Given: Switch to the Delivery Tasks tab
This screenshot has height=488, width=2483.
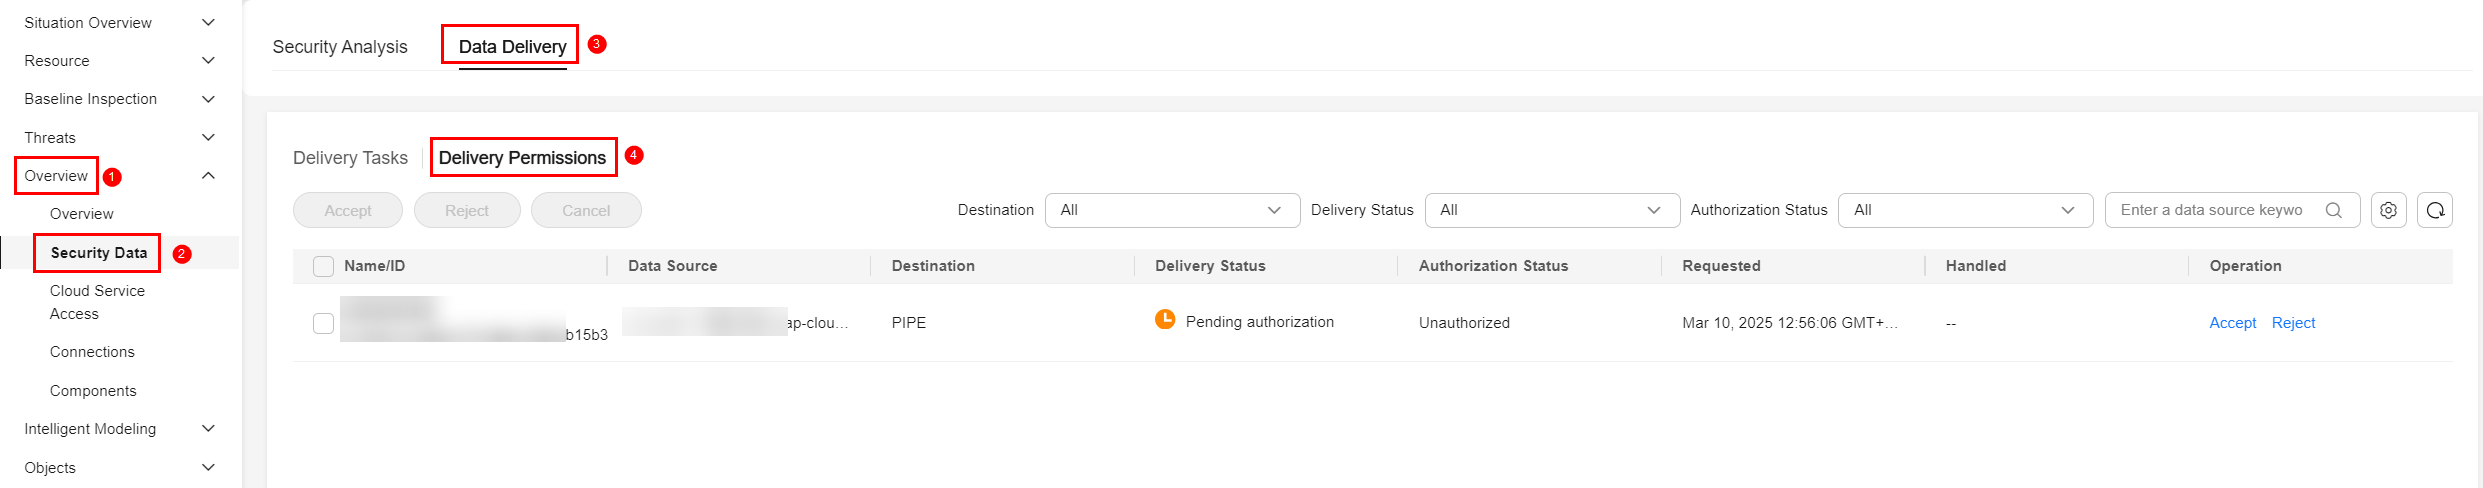Looking at the screenshot, I should coord(350,158).
